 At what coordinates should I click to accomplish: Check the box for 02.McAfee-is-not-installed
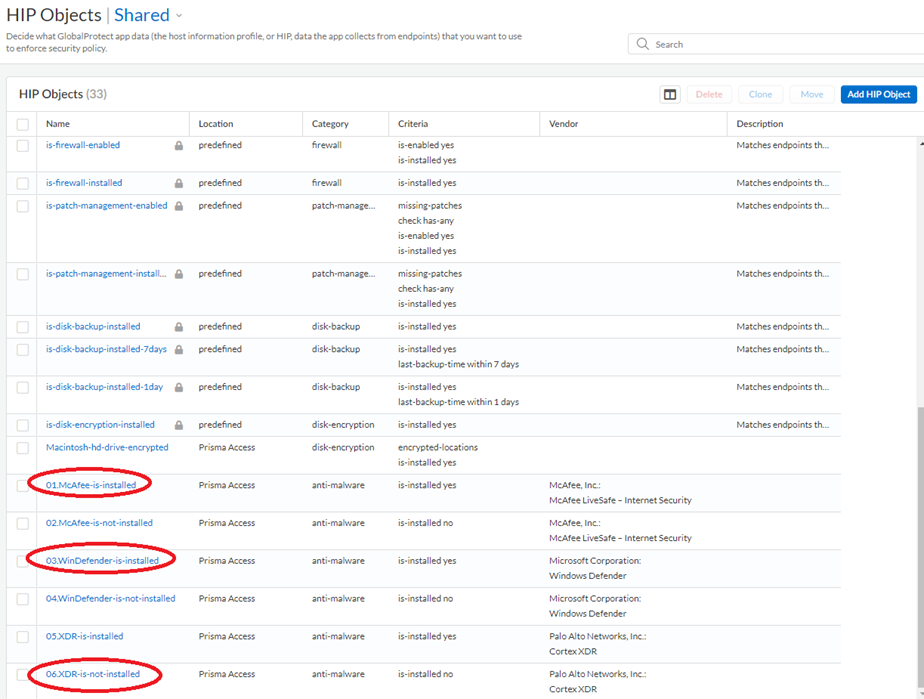23,523
